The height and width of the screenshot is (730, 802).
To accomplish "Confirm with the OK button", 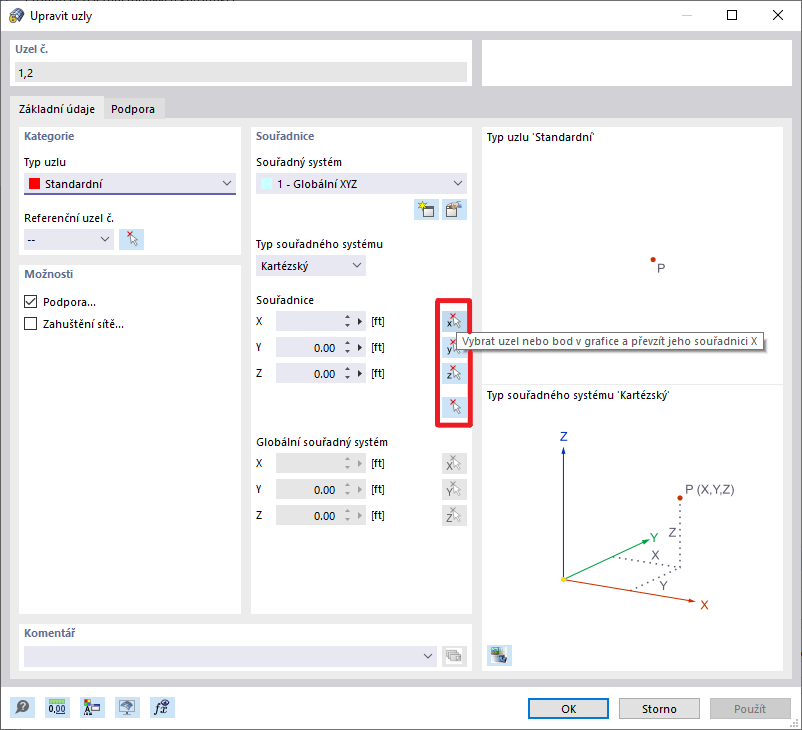I will tap(568, 709).
